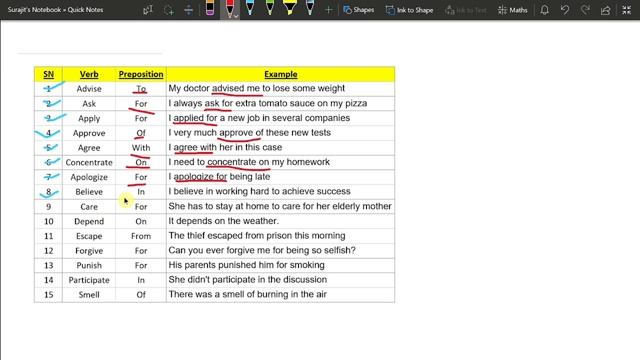Click the preposition 'From' in Escape row
This screenshot has width=640, height=360.
tap(141, 236)
